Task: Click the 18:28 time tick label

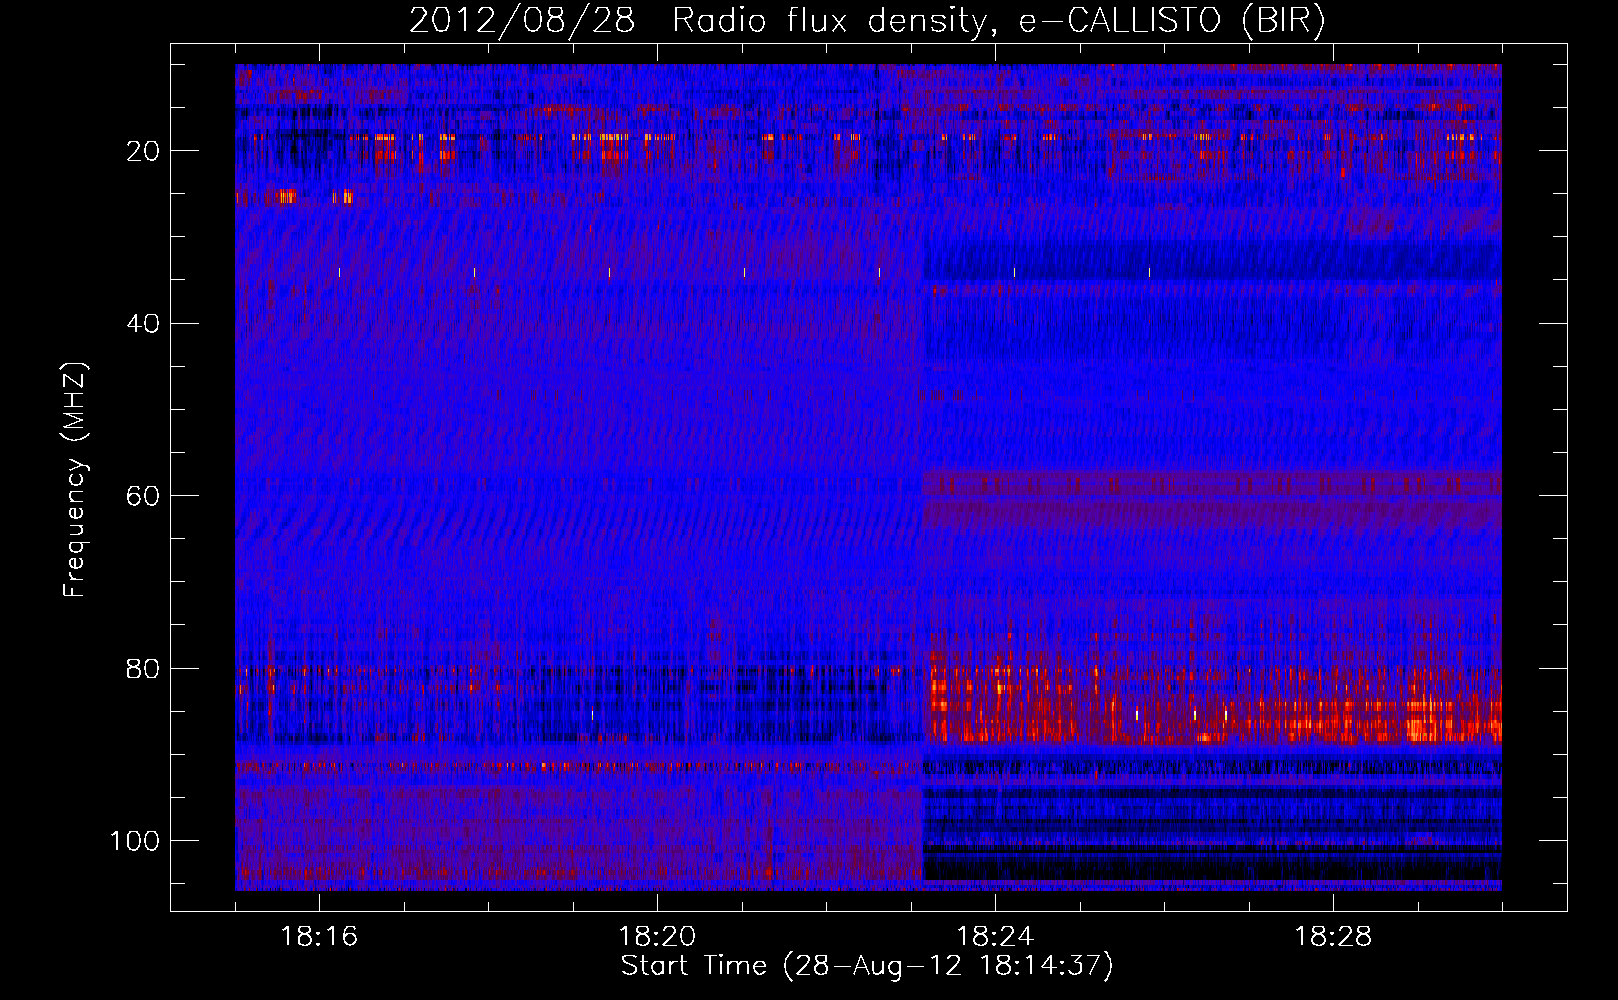Action: point(1333,937)
